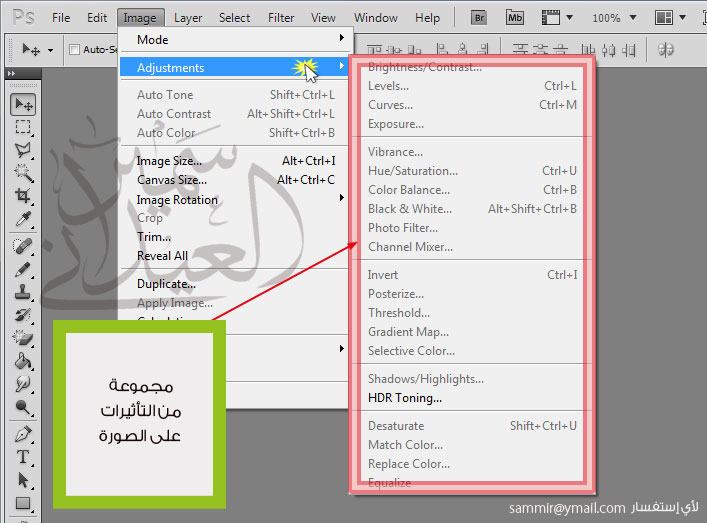Select the Healing Brush tool
The height and width of the screenshot is (523, 707).
click(x=23, y=246)
